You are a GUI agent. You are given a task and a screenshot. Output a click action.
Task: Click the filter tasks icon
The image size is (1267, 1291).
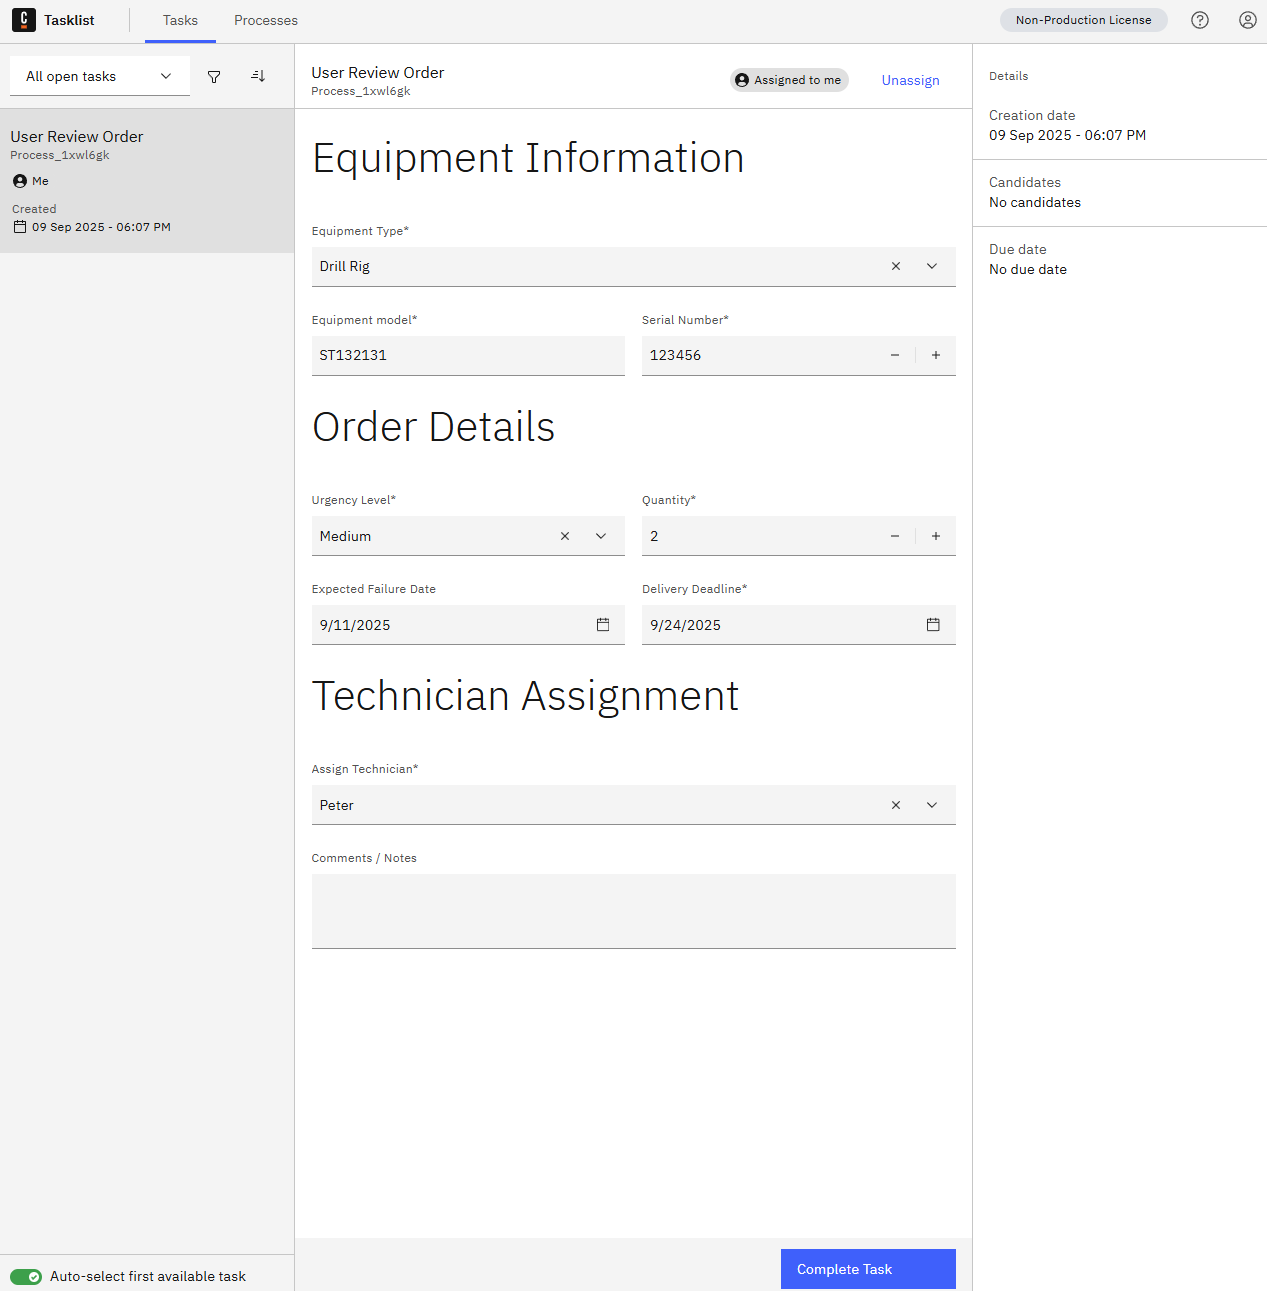[214, 77]
